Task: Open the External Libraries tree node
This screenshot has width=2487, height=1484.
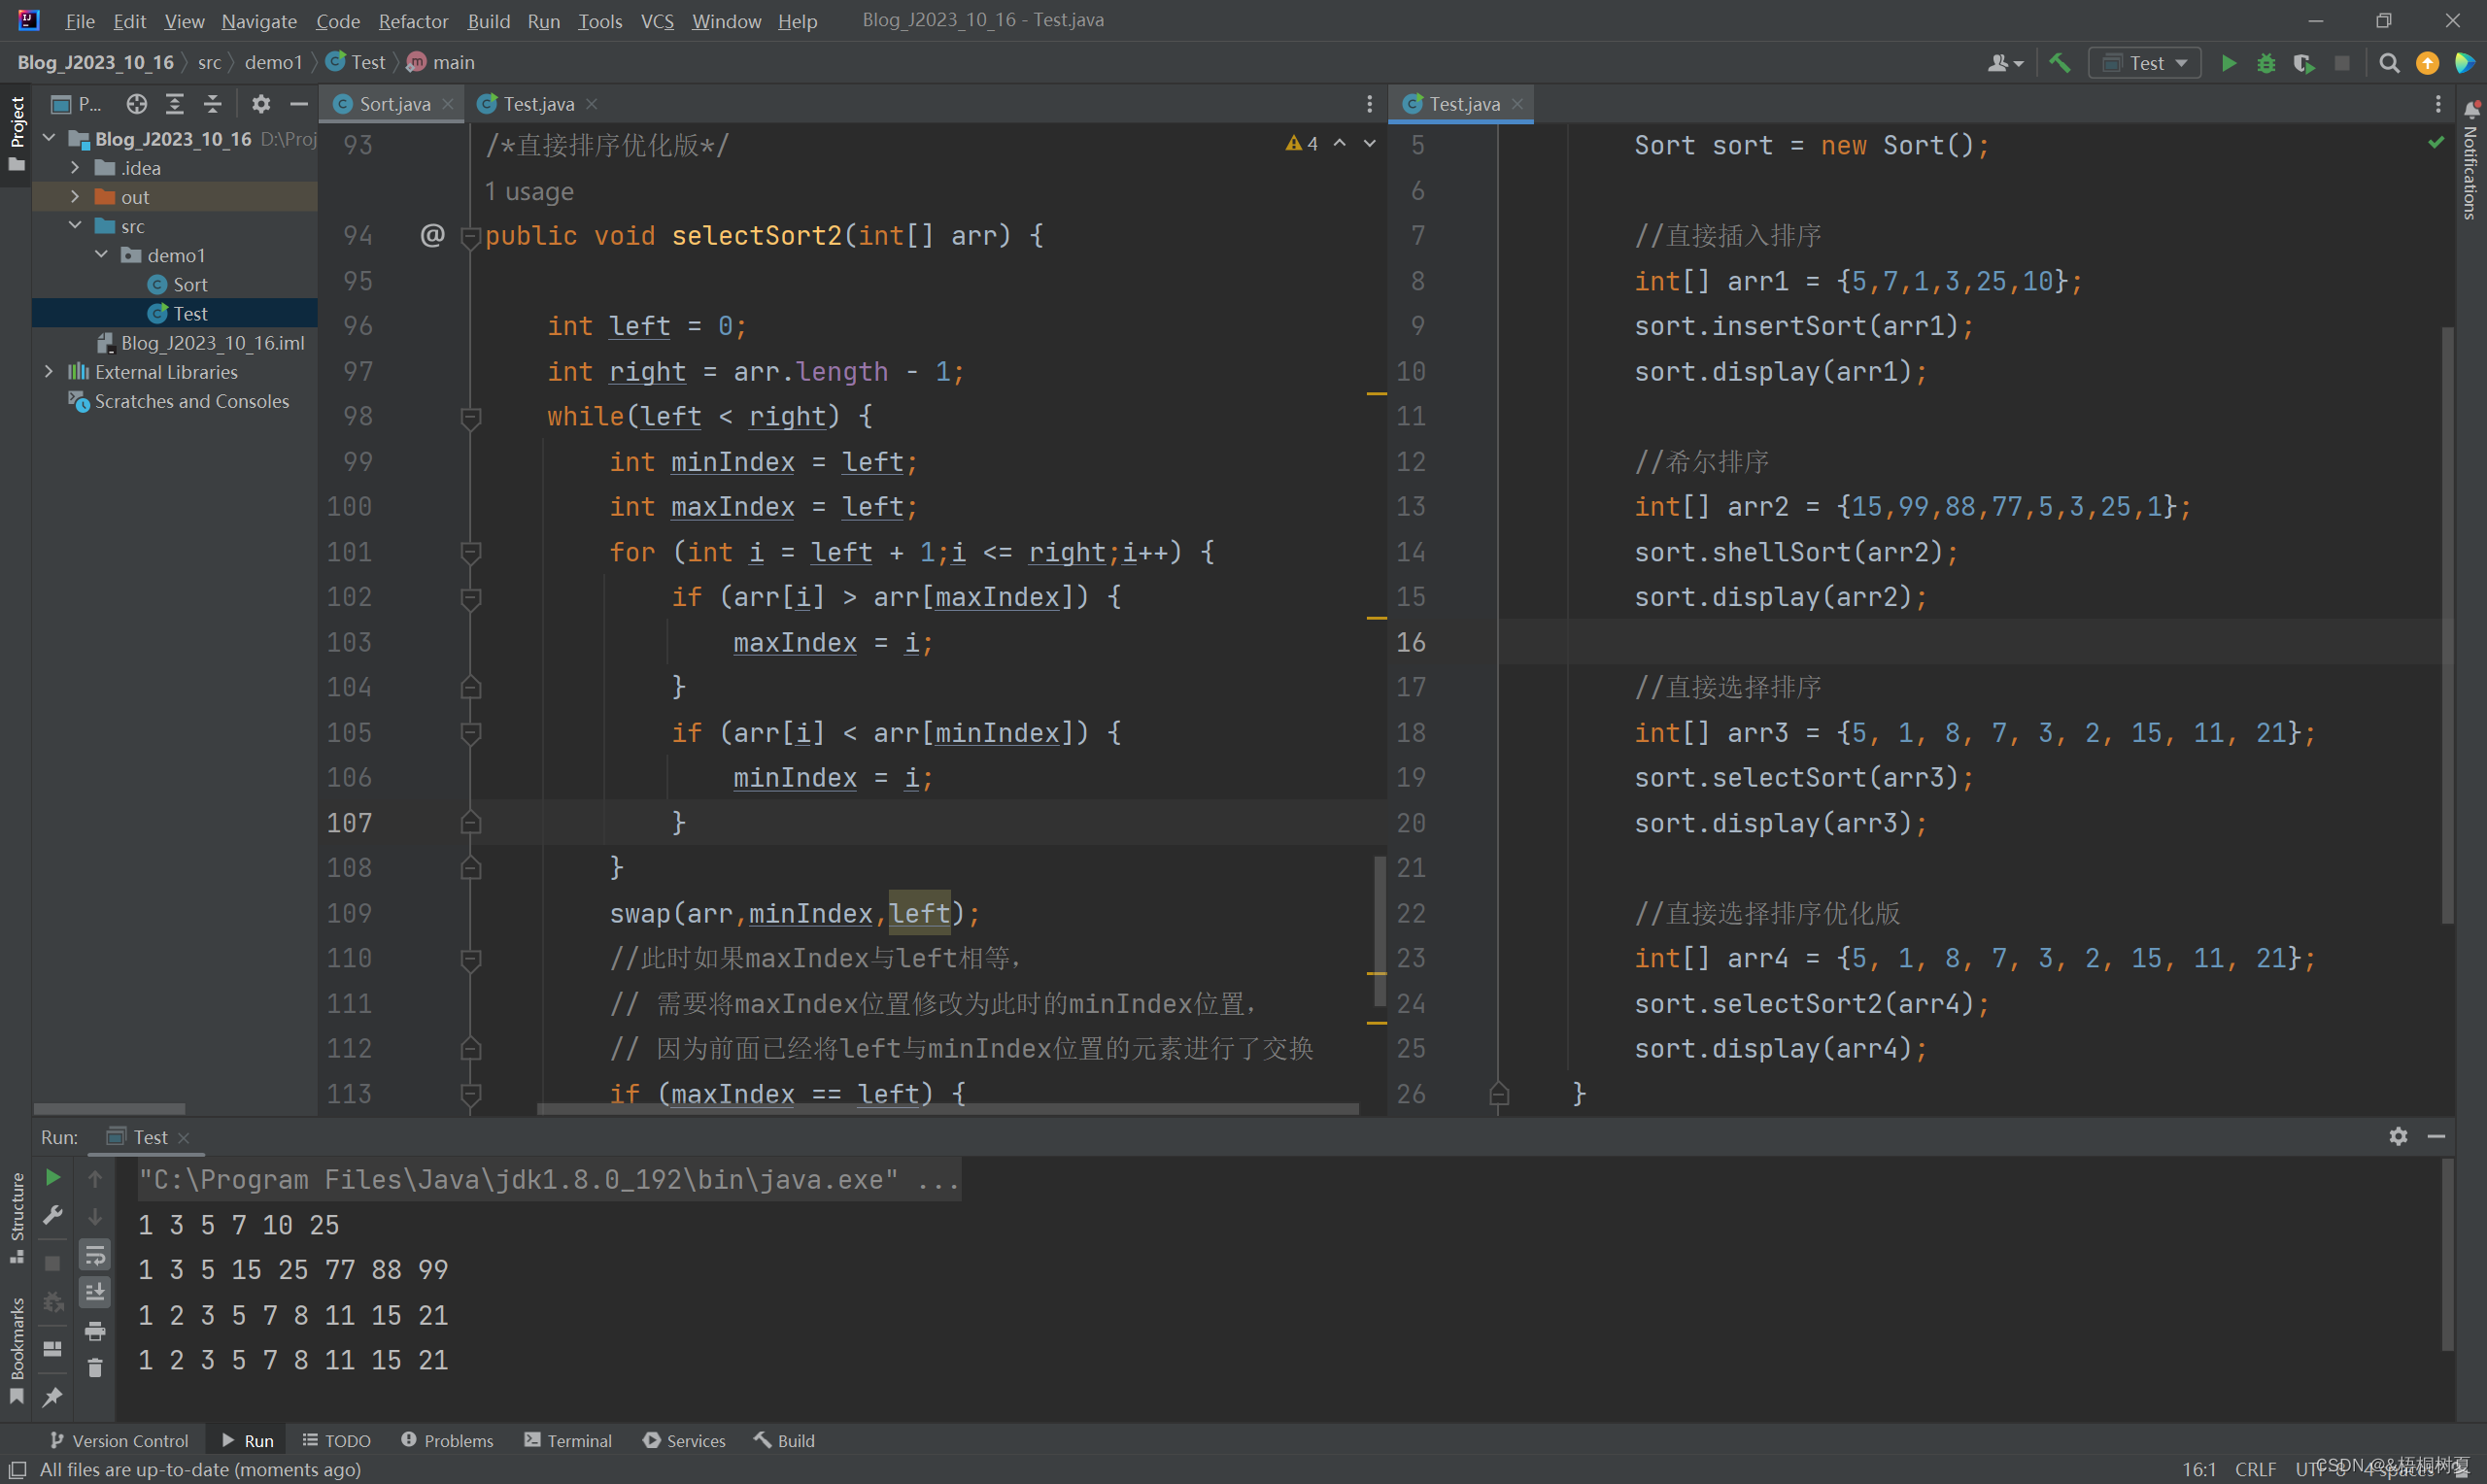Action: point(46,371)
